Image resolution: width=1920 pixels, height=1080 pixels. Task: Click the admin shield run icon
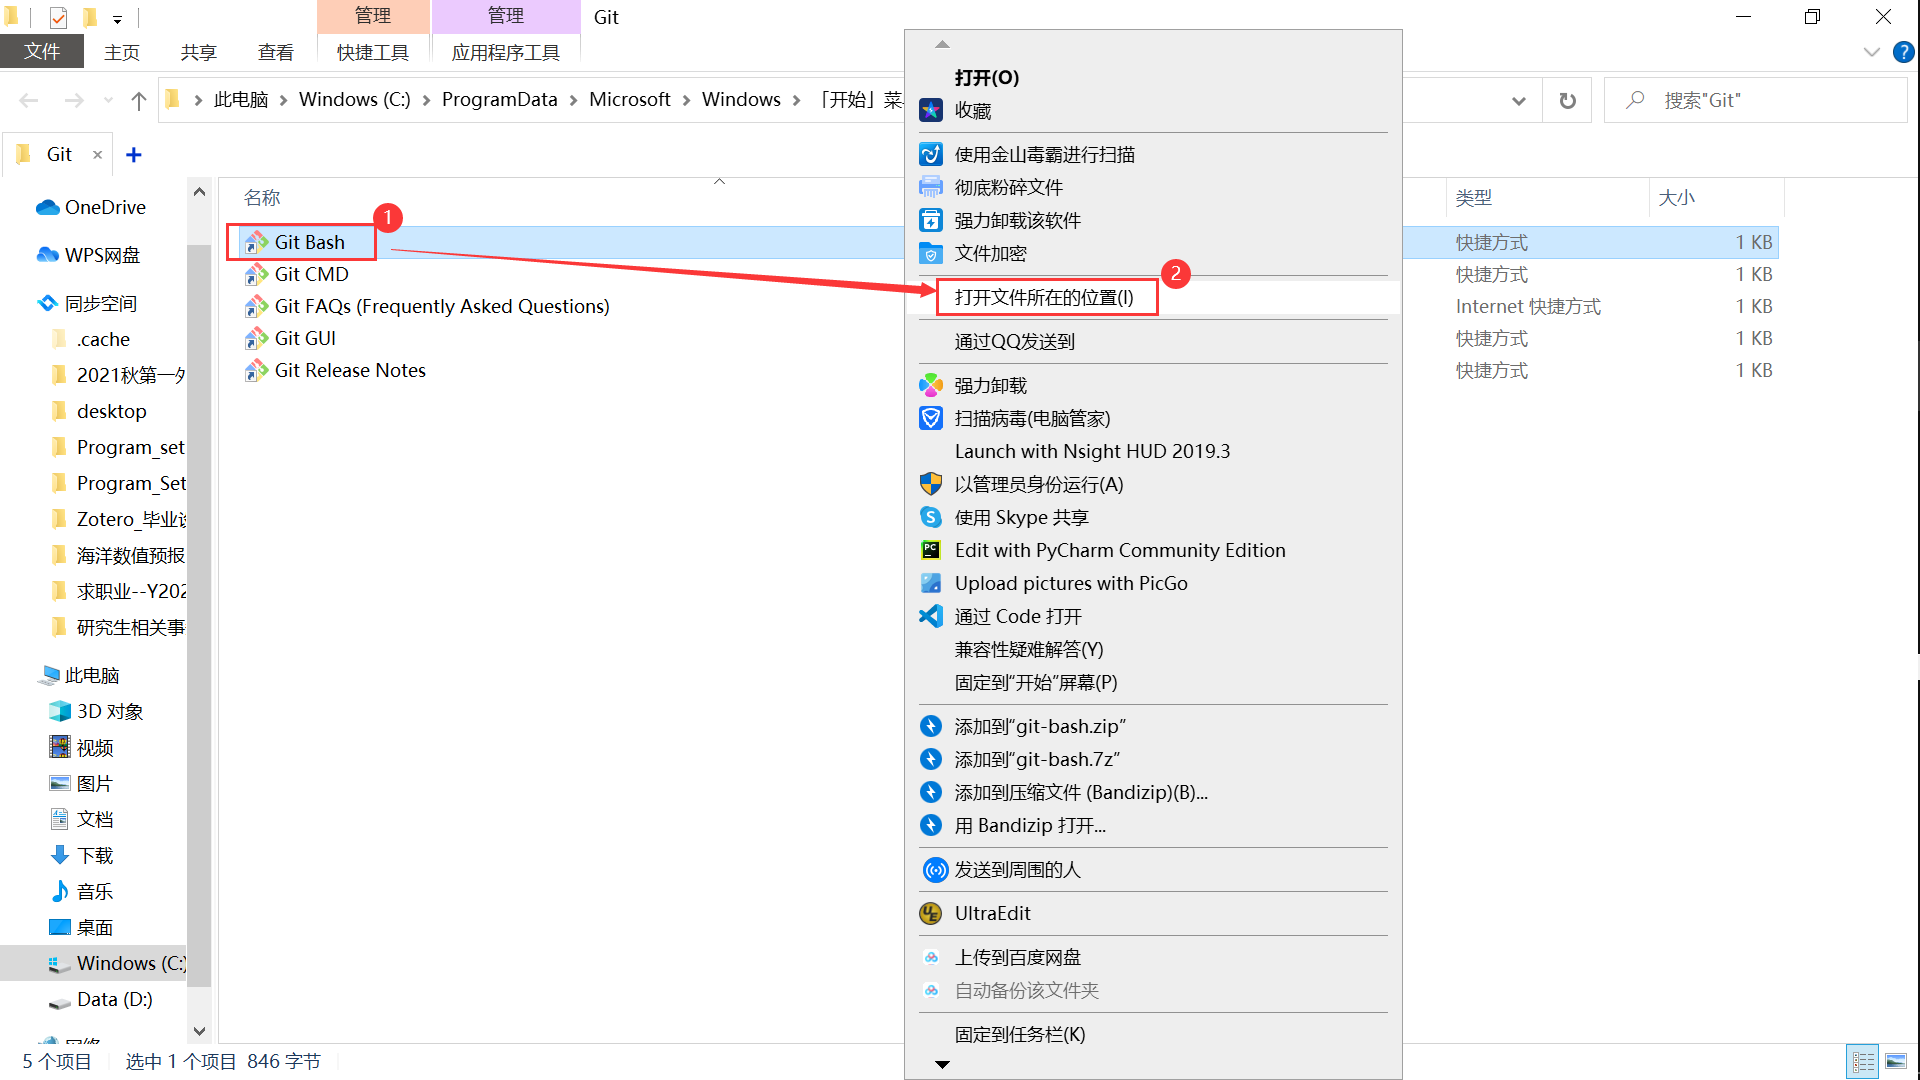[931, 484]
